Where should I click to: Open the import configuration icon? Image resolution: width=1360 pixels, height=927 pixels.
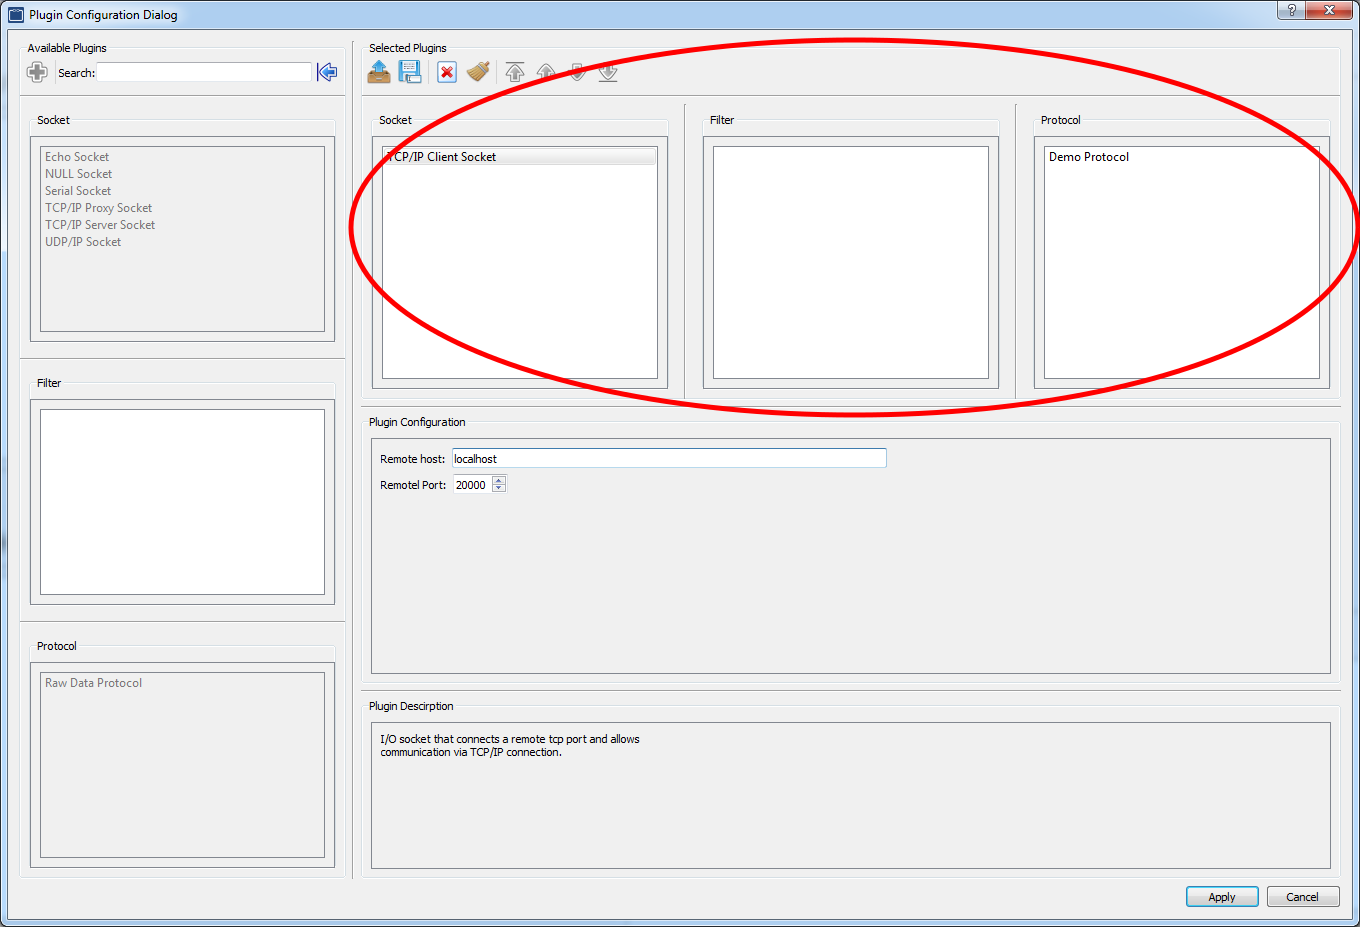(x=379, y=71)
